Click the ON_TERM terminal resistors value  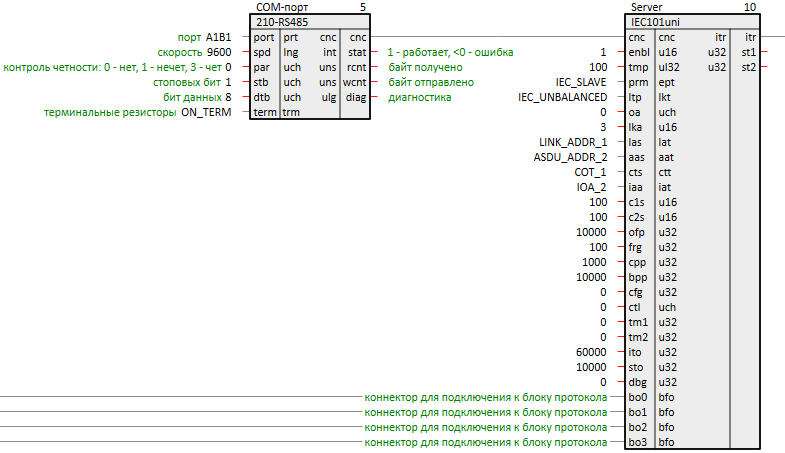pos(206,113)
